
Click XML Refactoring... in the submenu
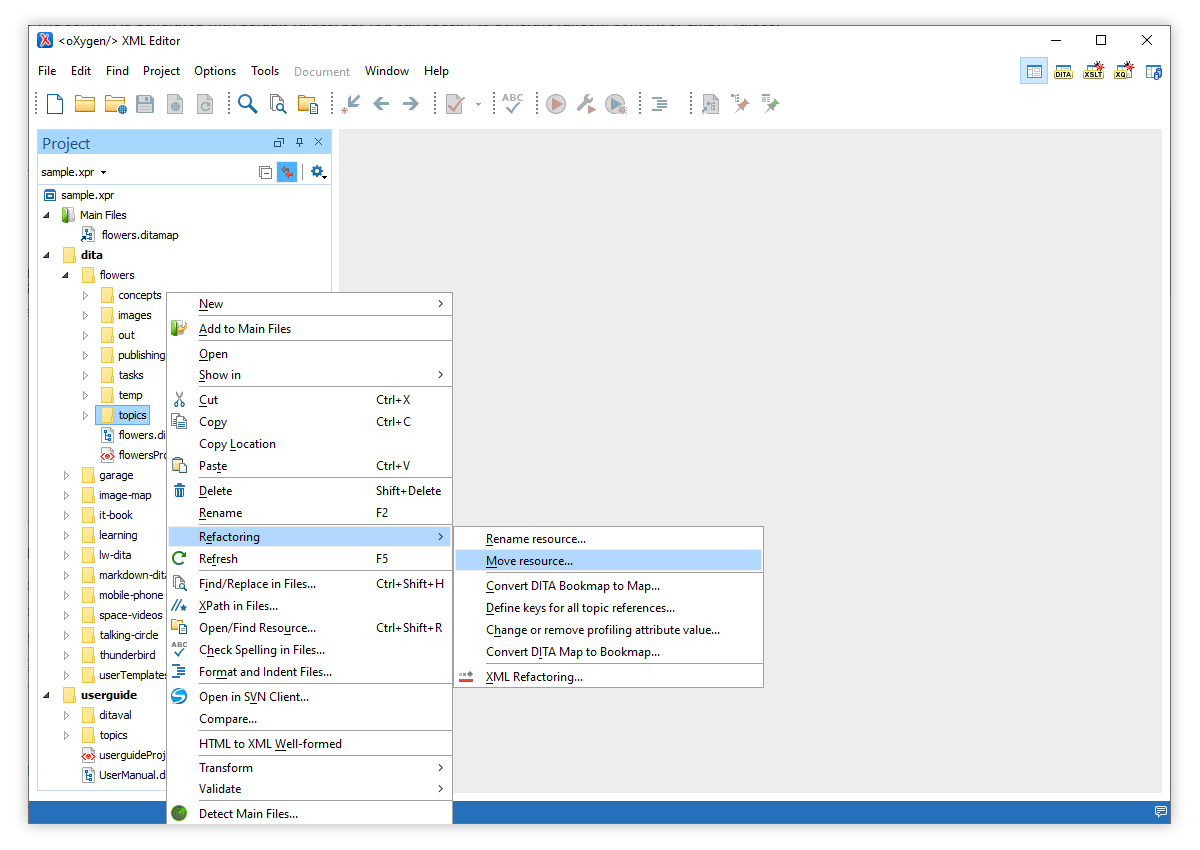[608, 677]
